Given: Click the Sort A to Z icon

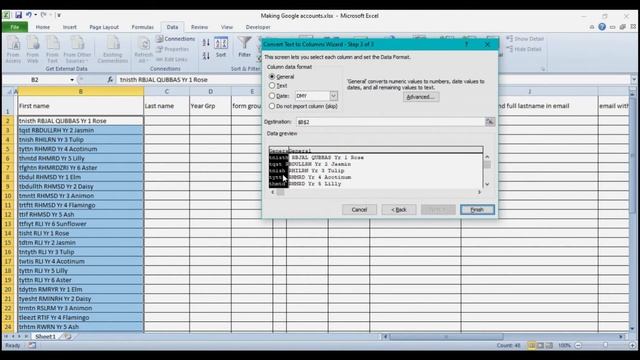Looking at the screenshot, I should click(x=206, y=42).
